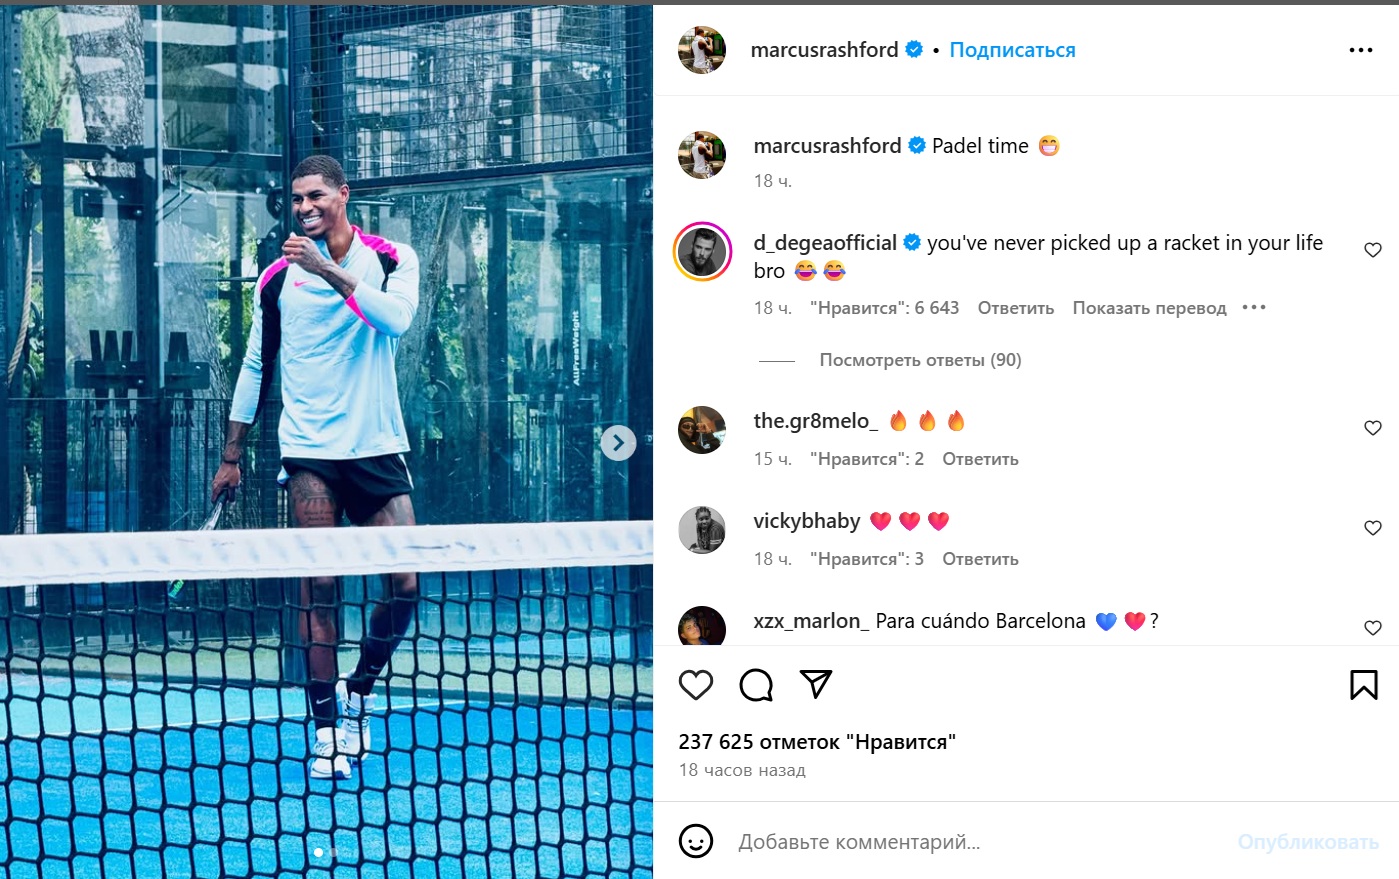This screenshot has width=1399, height=879.
Task: Like the post with the heart icon
Action: coord(696,685)
